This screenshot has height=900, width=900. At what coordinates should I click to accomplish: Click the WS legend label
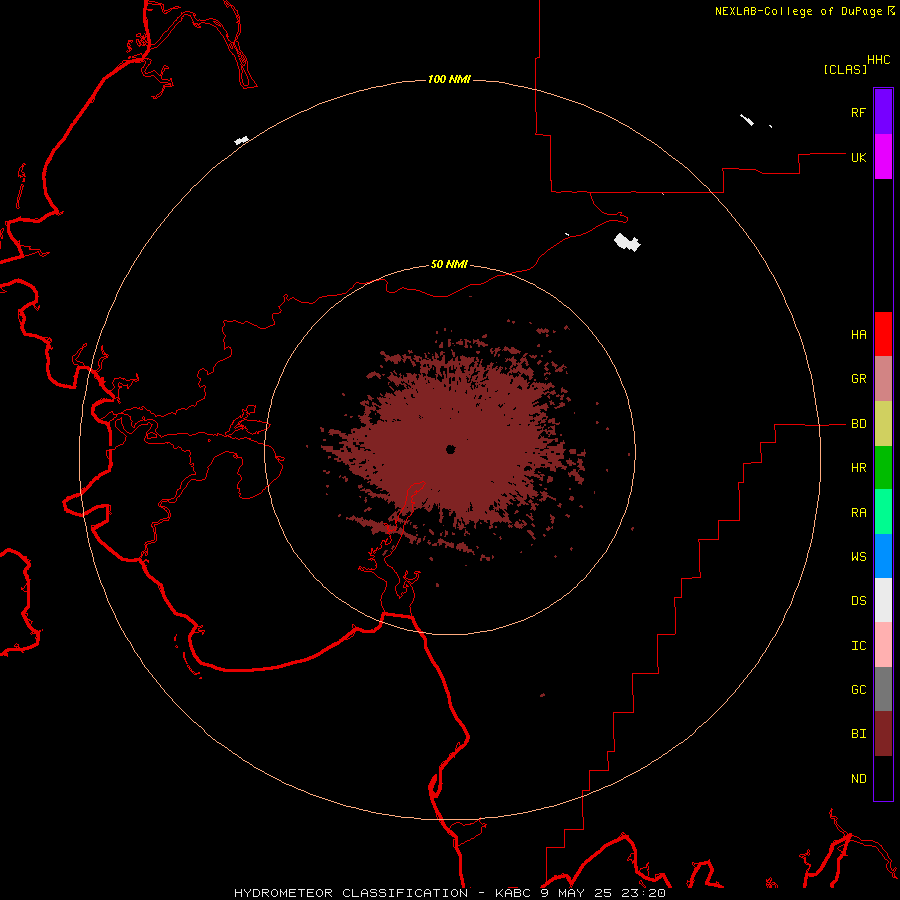(858, 556)
